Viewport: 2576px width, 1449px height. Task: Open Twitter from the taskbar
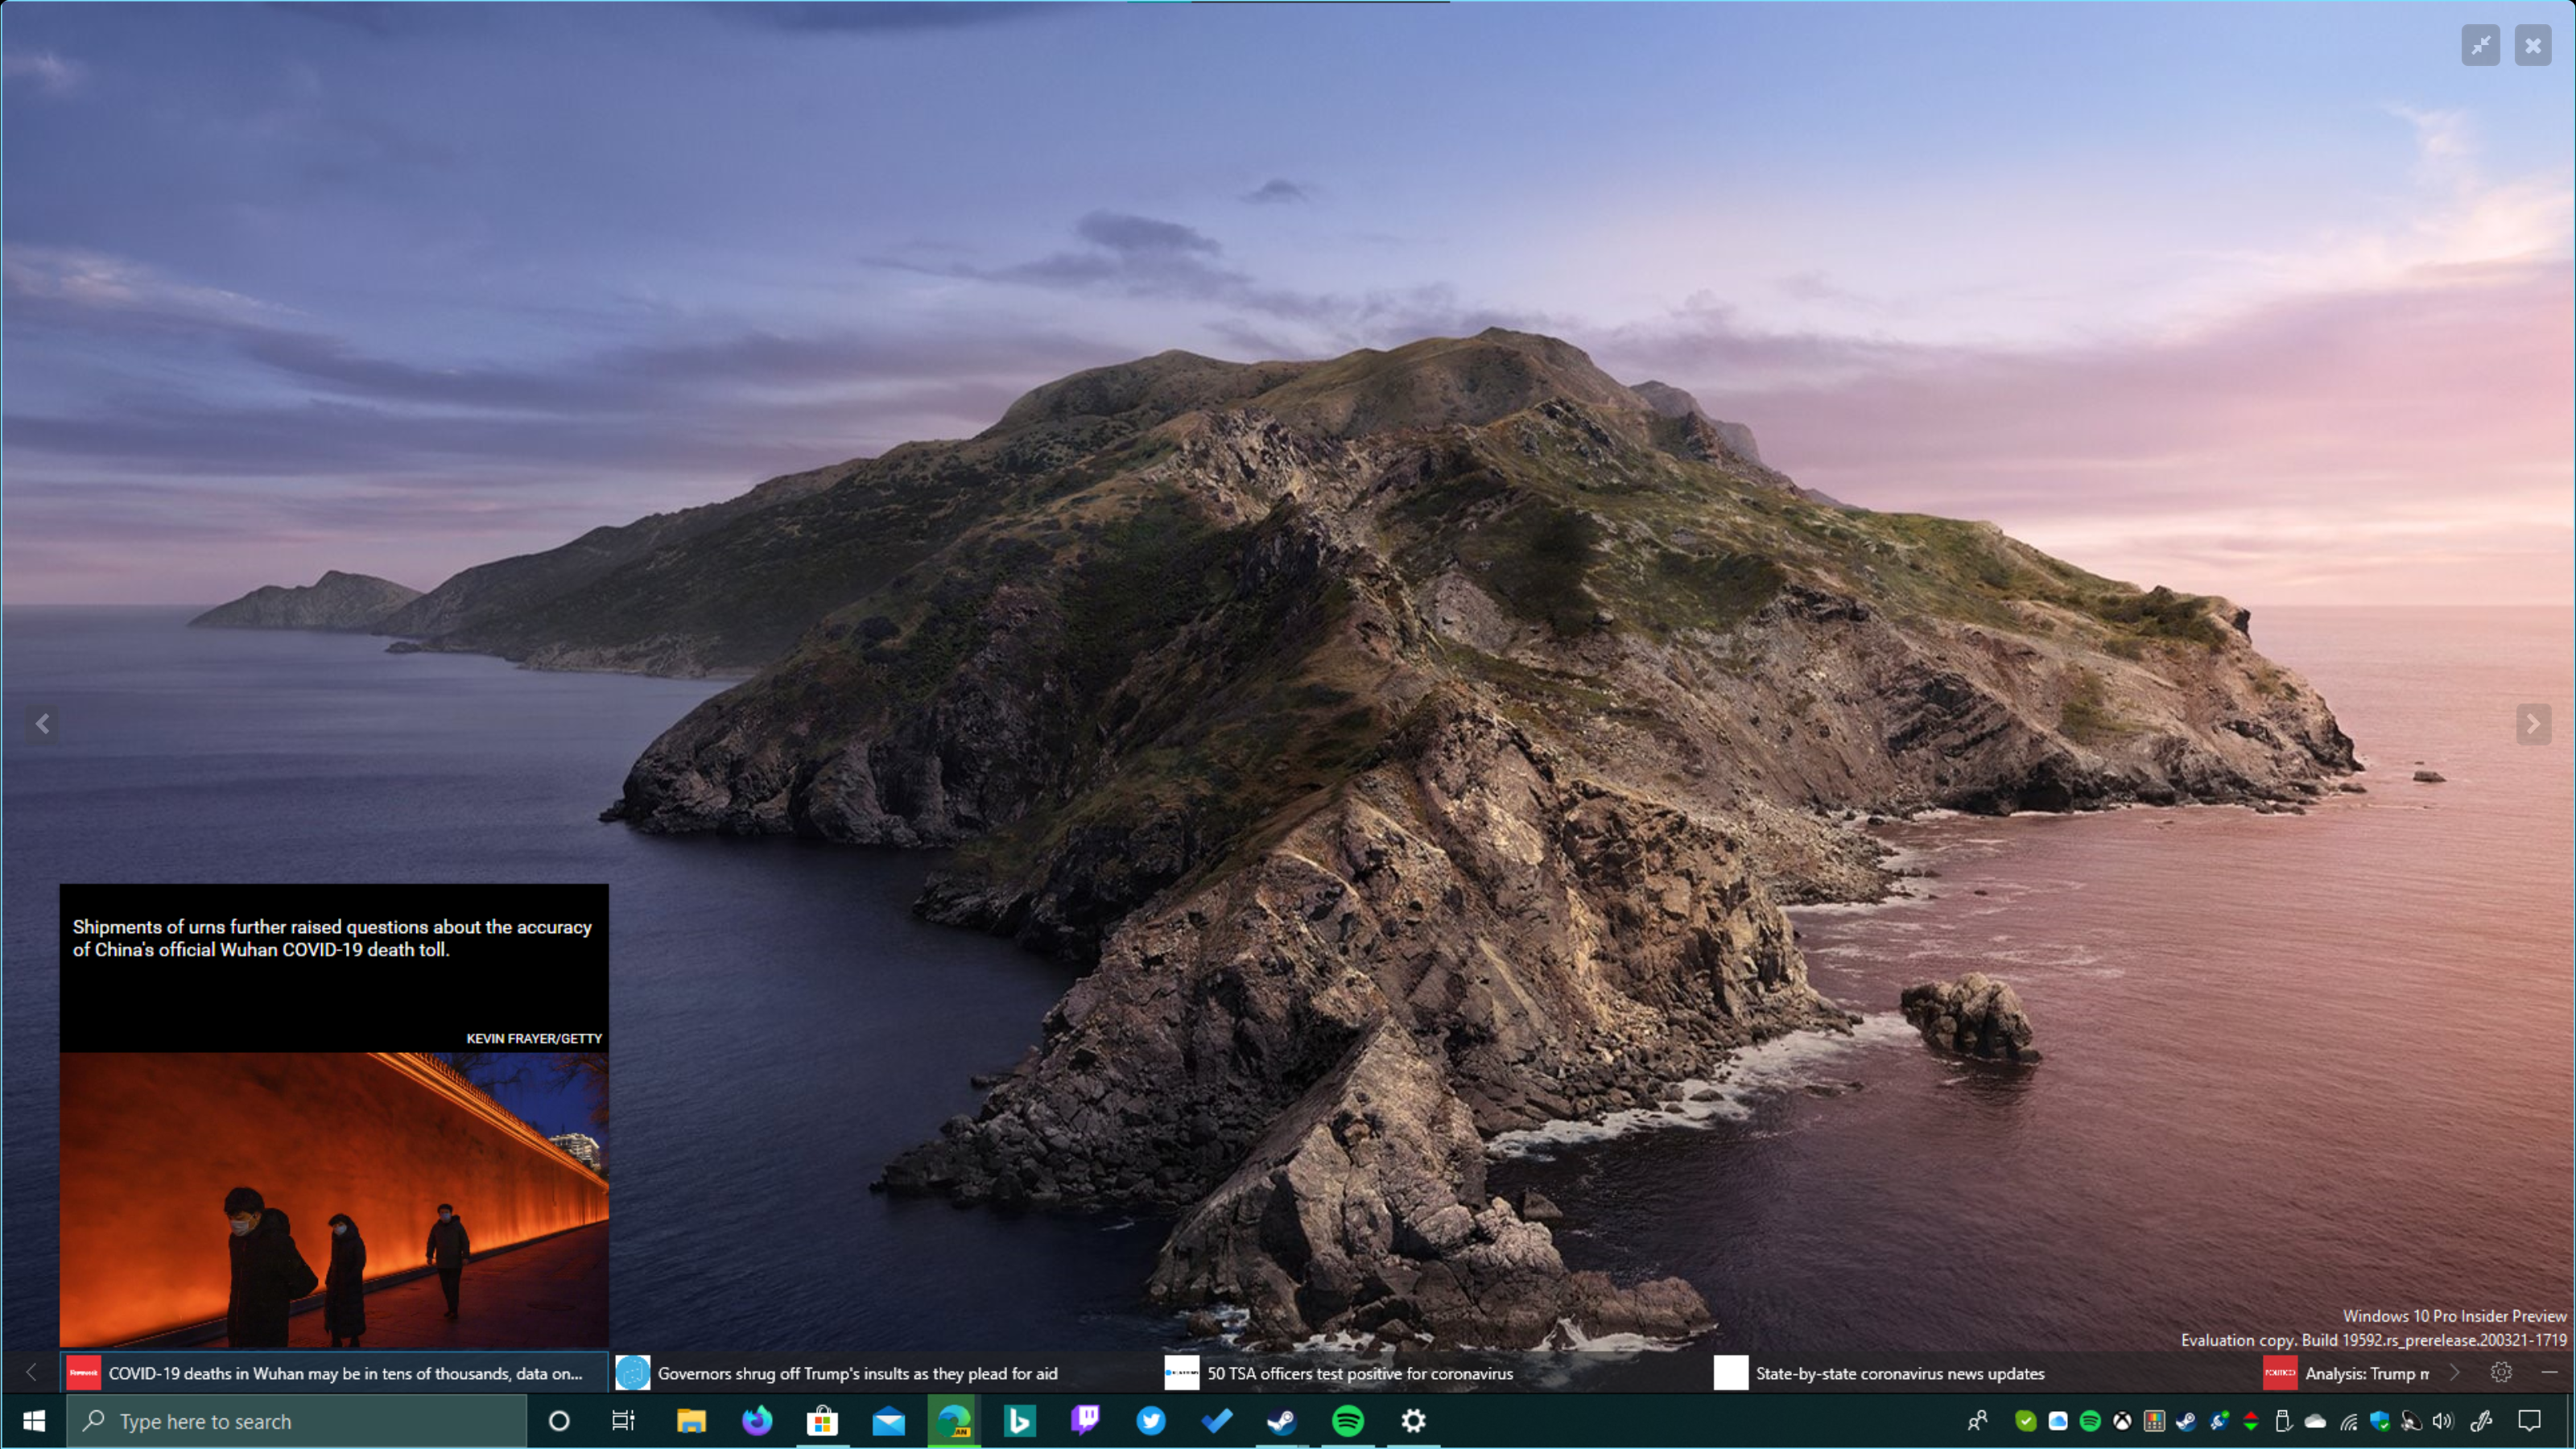1150,1421
